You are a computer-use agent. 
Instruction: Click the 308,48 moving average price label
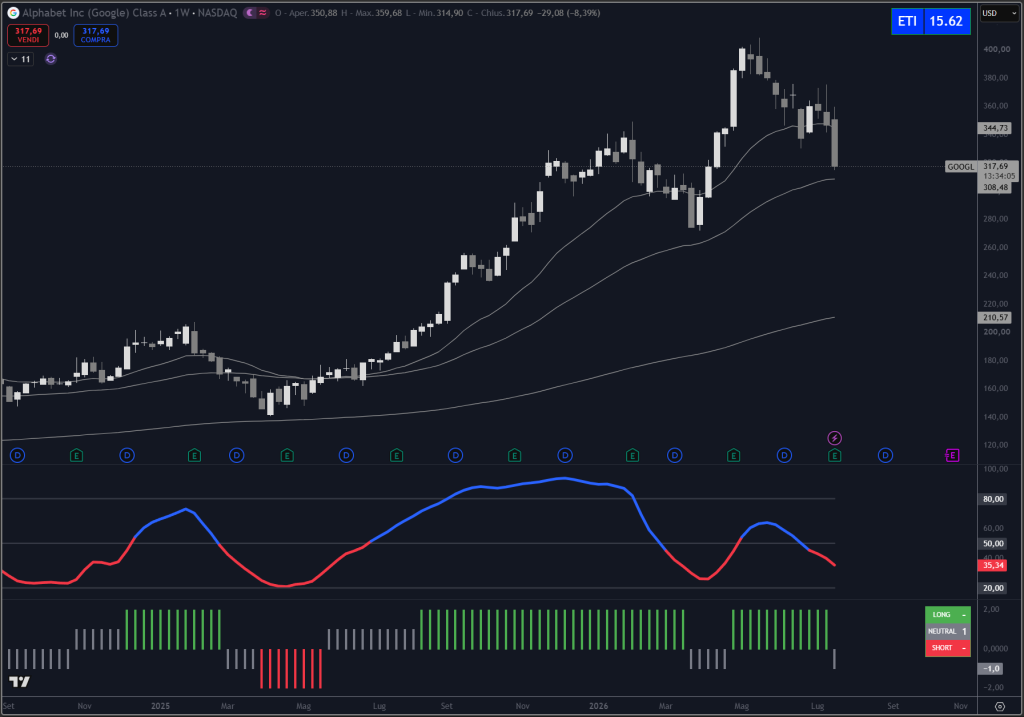tap(995, 187)
